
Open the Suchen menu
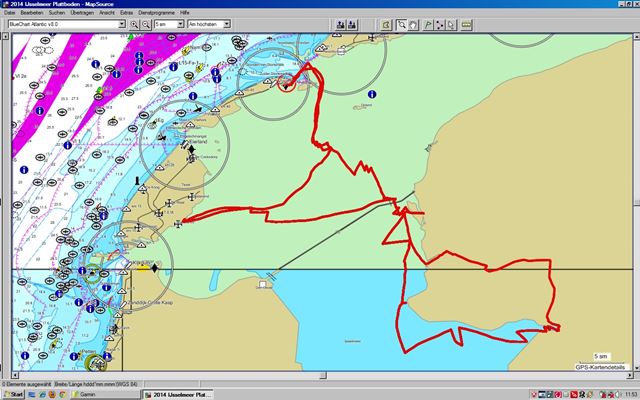click(57, 13)
